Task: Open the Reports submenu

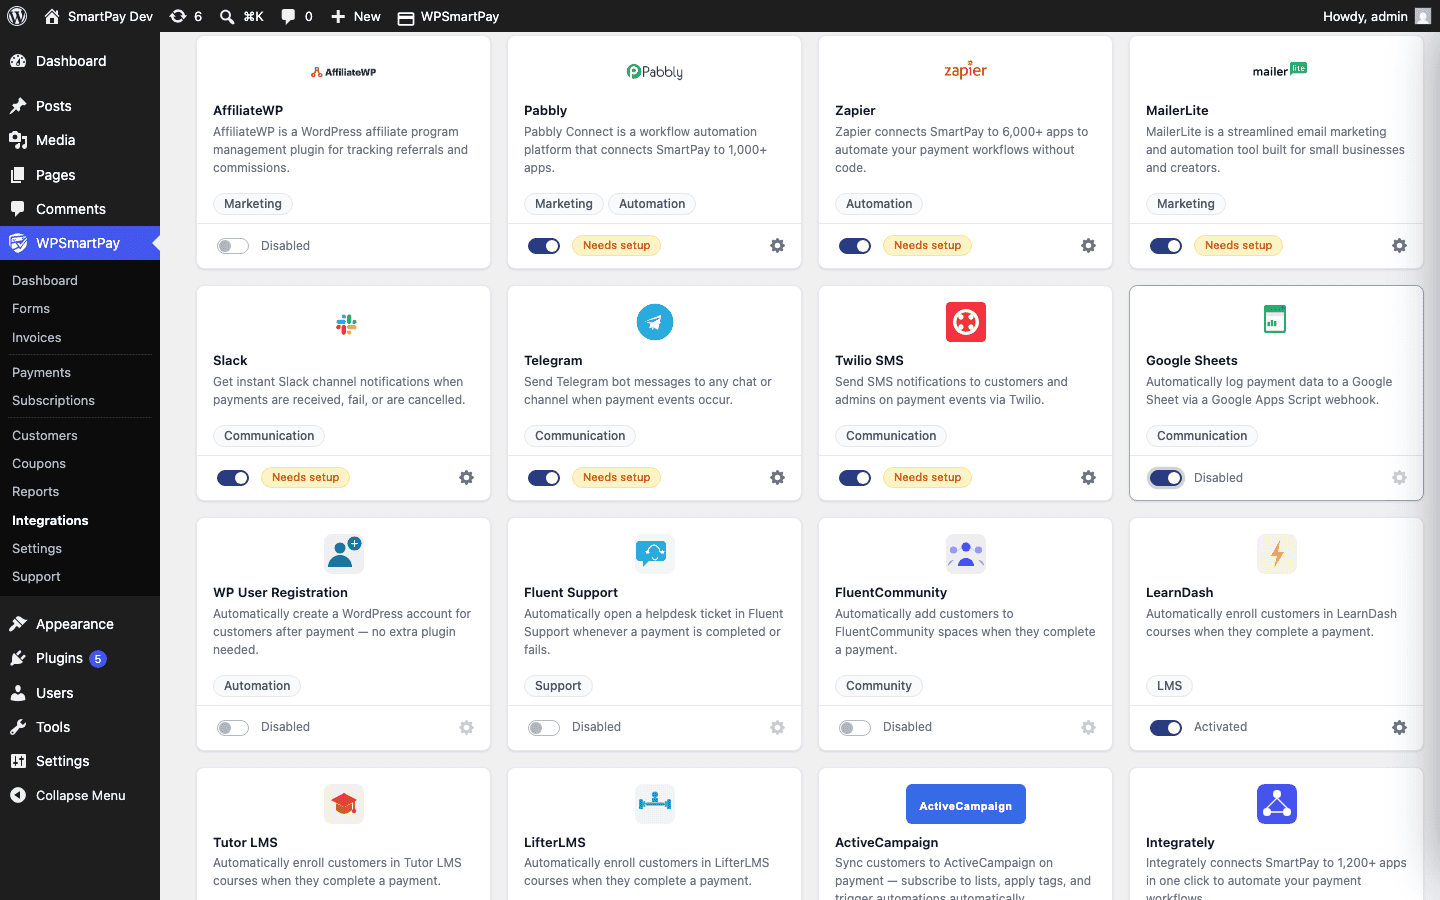Action: click(x=35, y=492)
